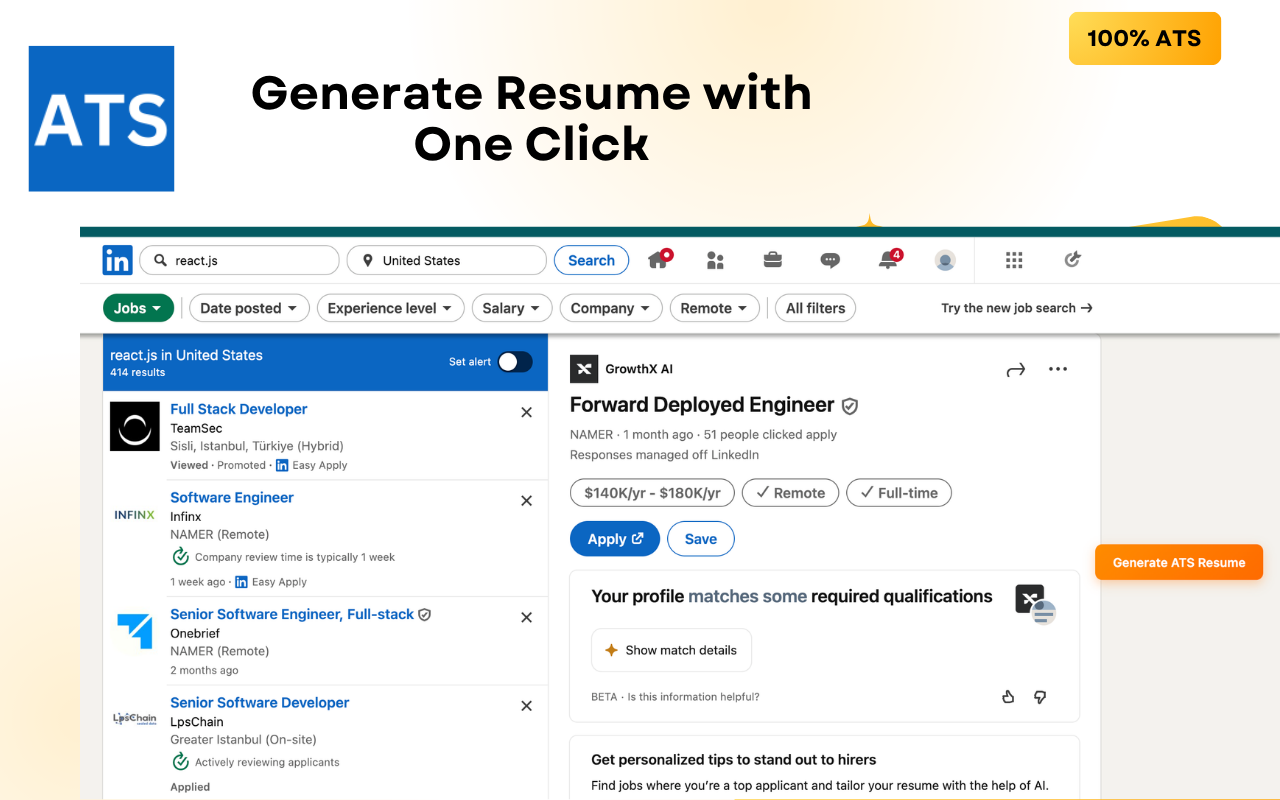Click the react.js search keyword field
Viewport: 1280px width, 800px height.
[239, 260]
